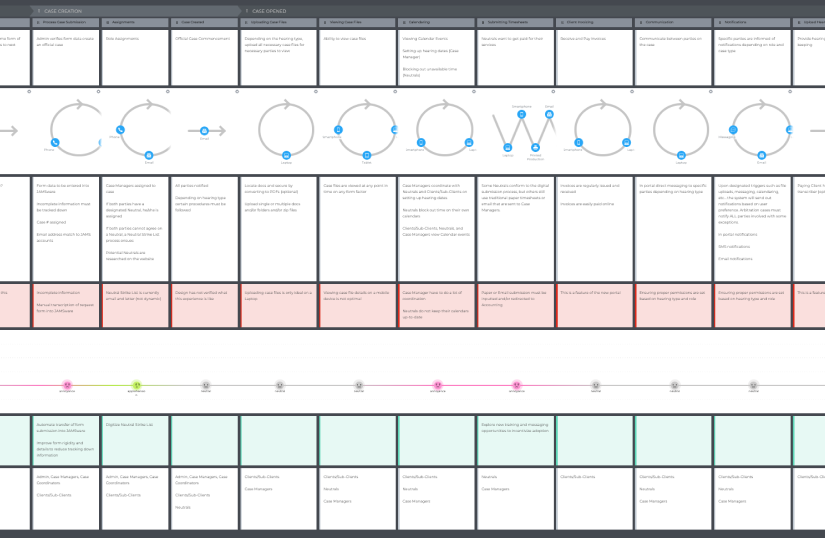The image size is (825, 538).
Task: Click the printed timesheets icon in Submitting Timesheets
Action: coord(536,148)
